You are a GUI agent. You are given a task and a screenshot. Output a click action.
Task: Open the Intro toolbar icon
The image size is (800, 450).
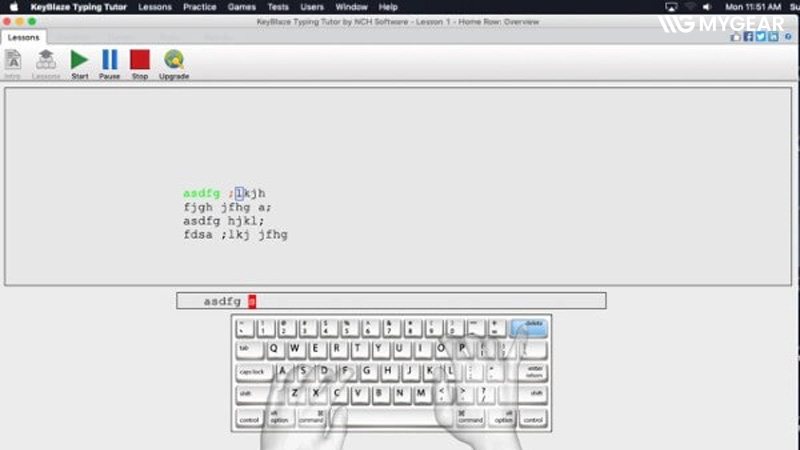click(13, 60)
